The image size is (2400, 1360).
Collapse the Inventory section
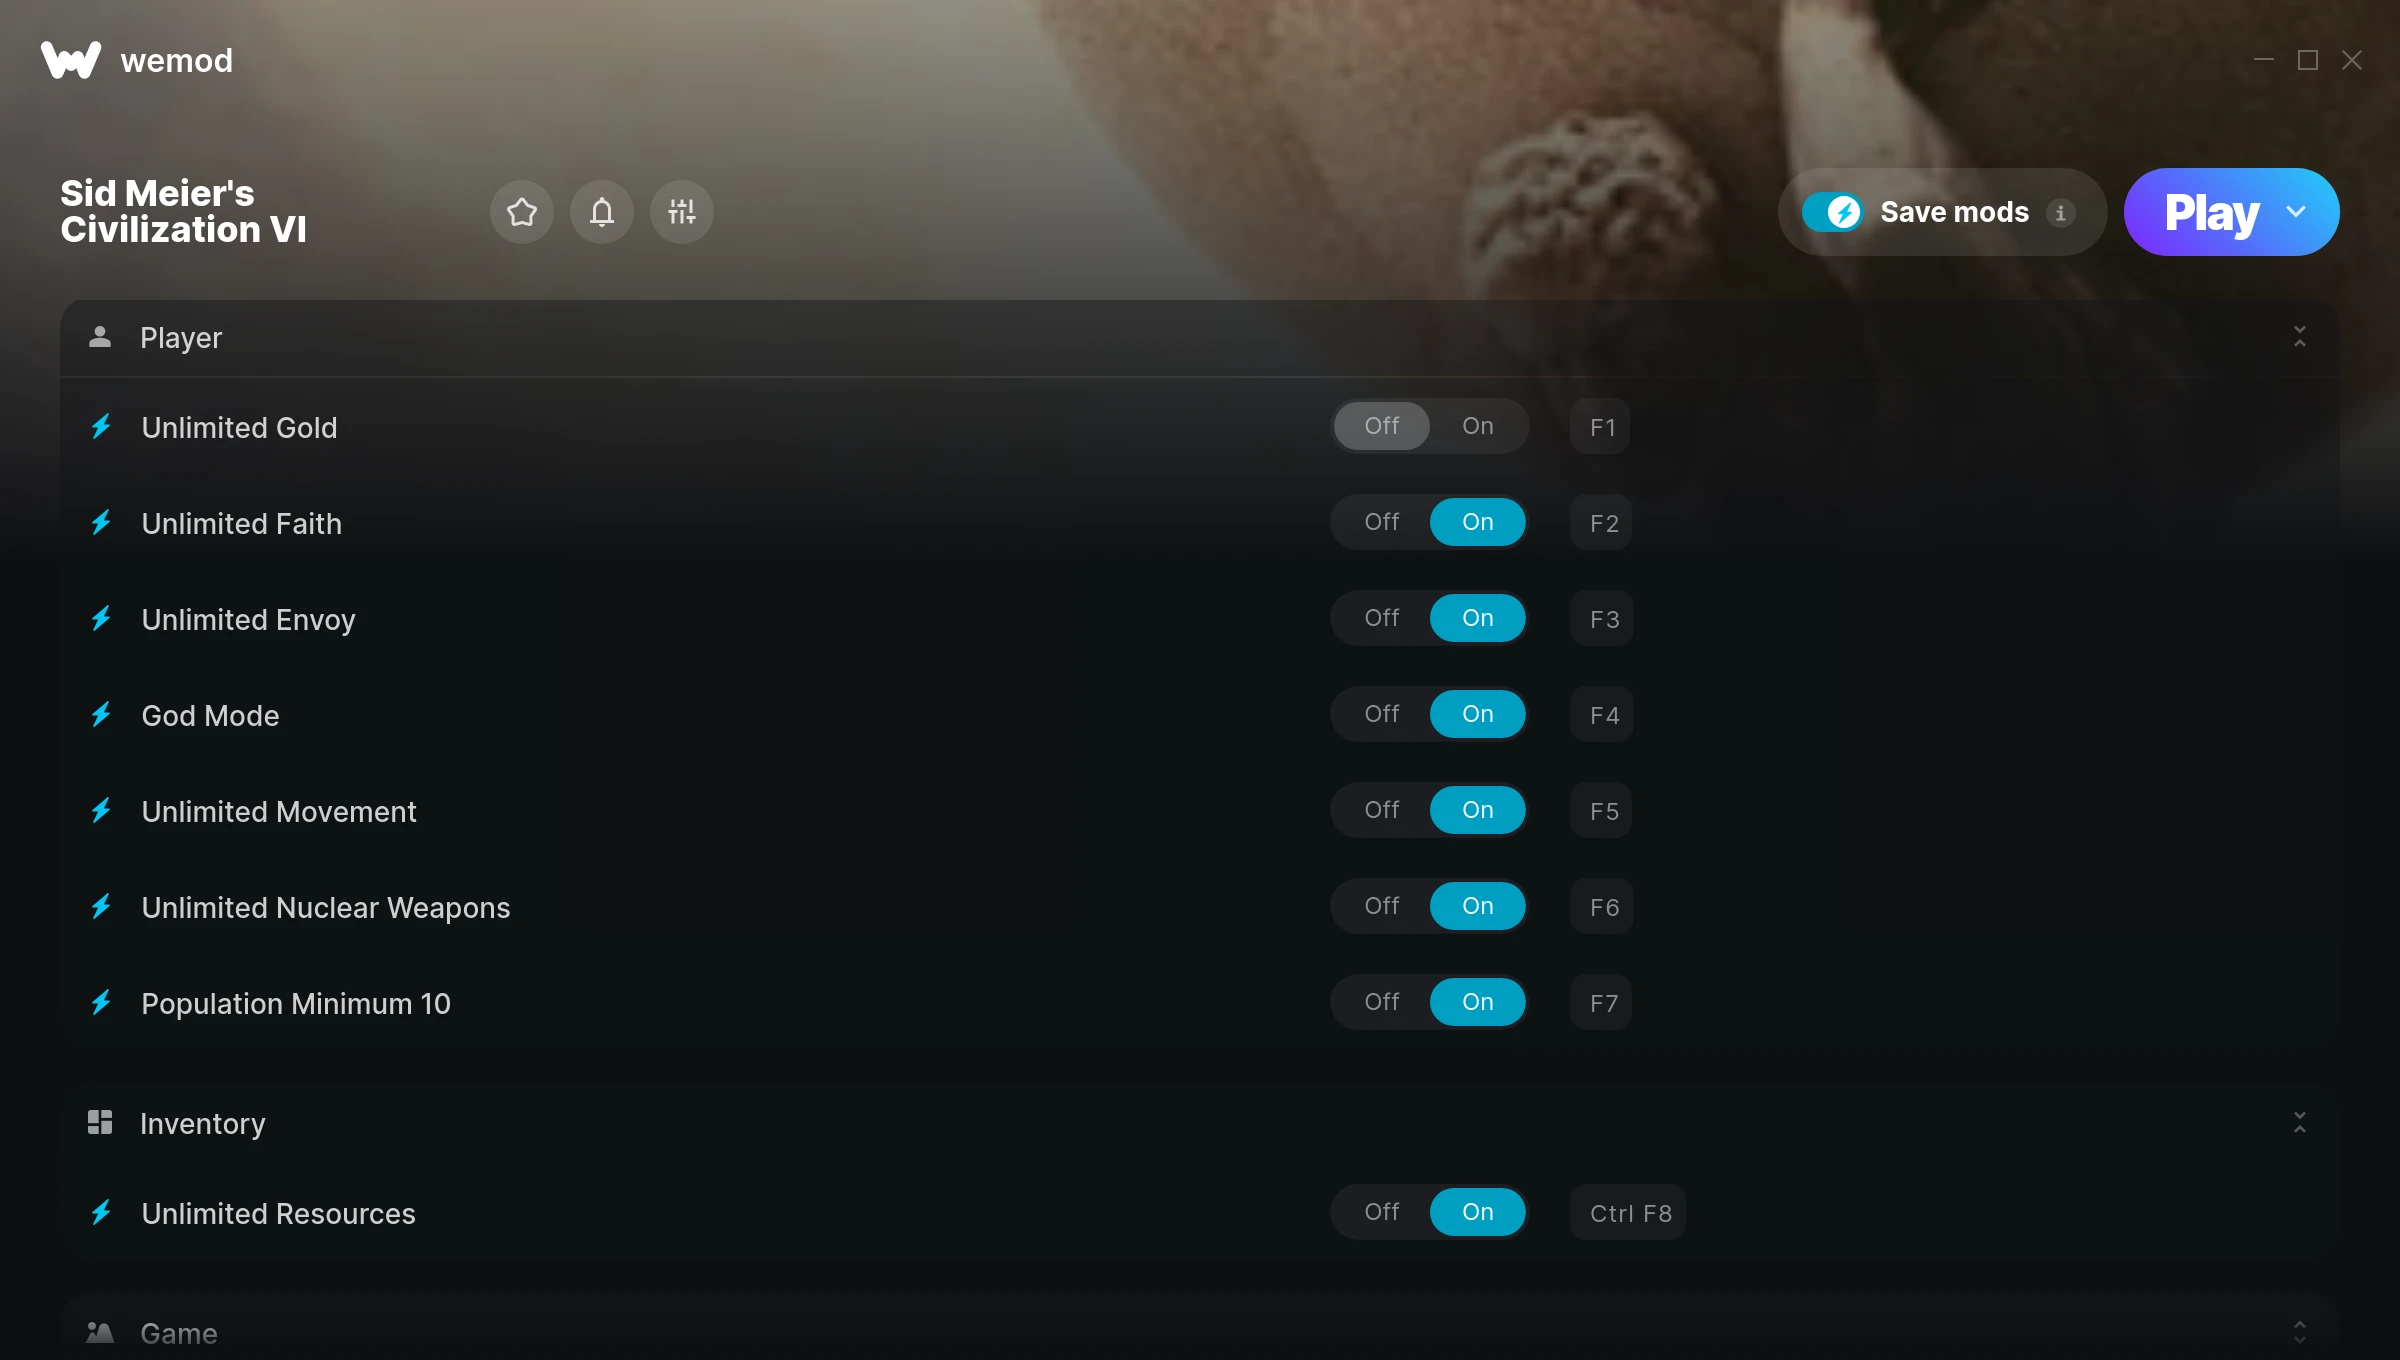click(x=2299, y=1123)
